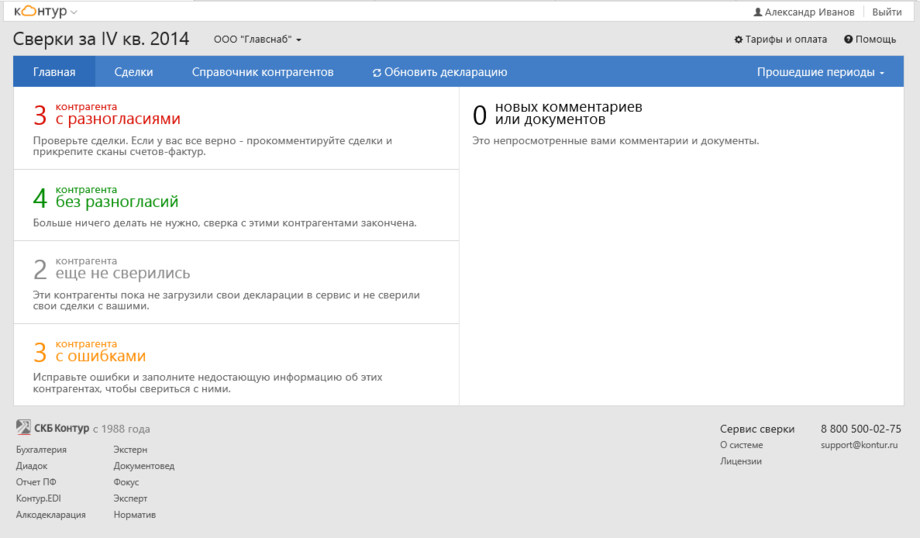Open СКБ Контур footer link
The width and height of the screenshot is (920, 538).
coord(62,428)
